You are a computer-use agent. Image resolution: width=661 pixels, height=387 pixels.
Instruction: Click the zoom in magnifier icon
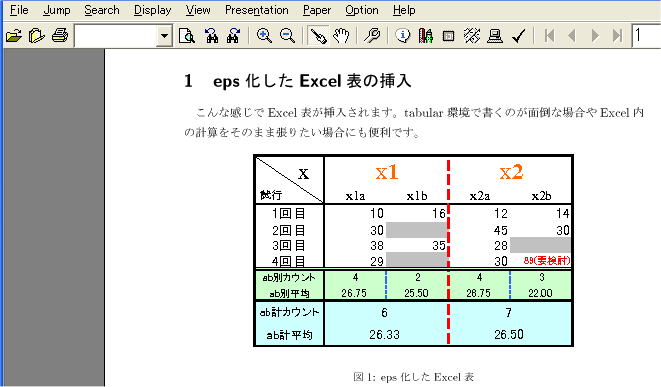(264, 35)
